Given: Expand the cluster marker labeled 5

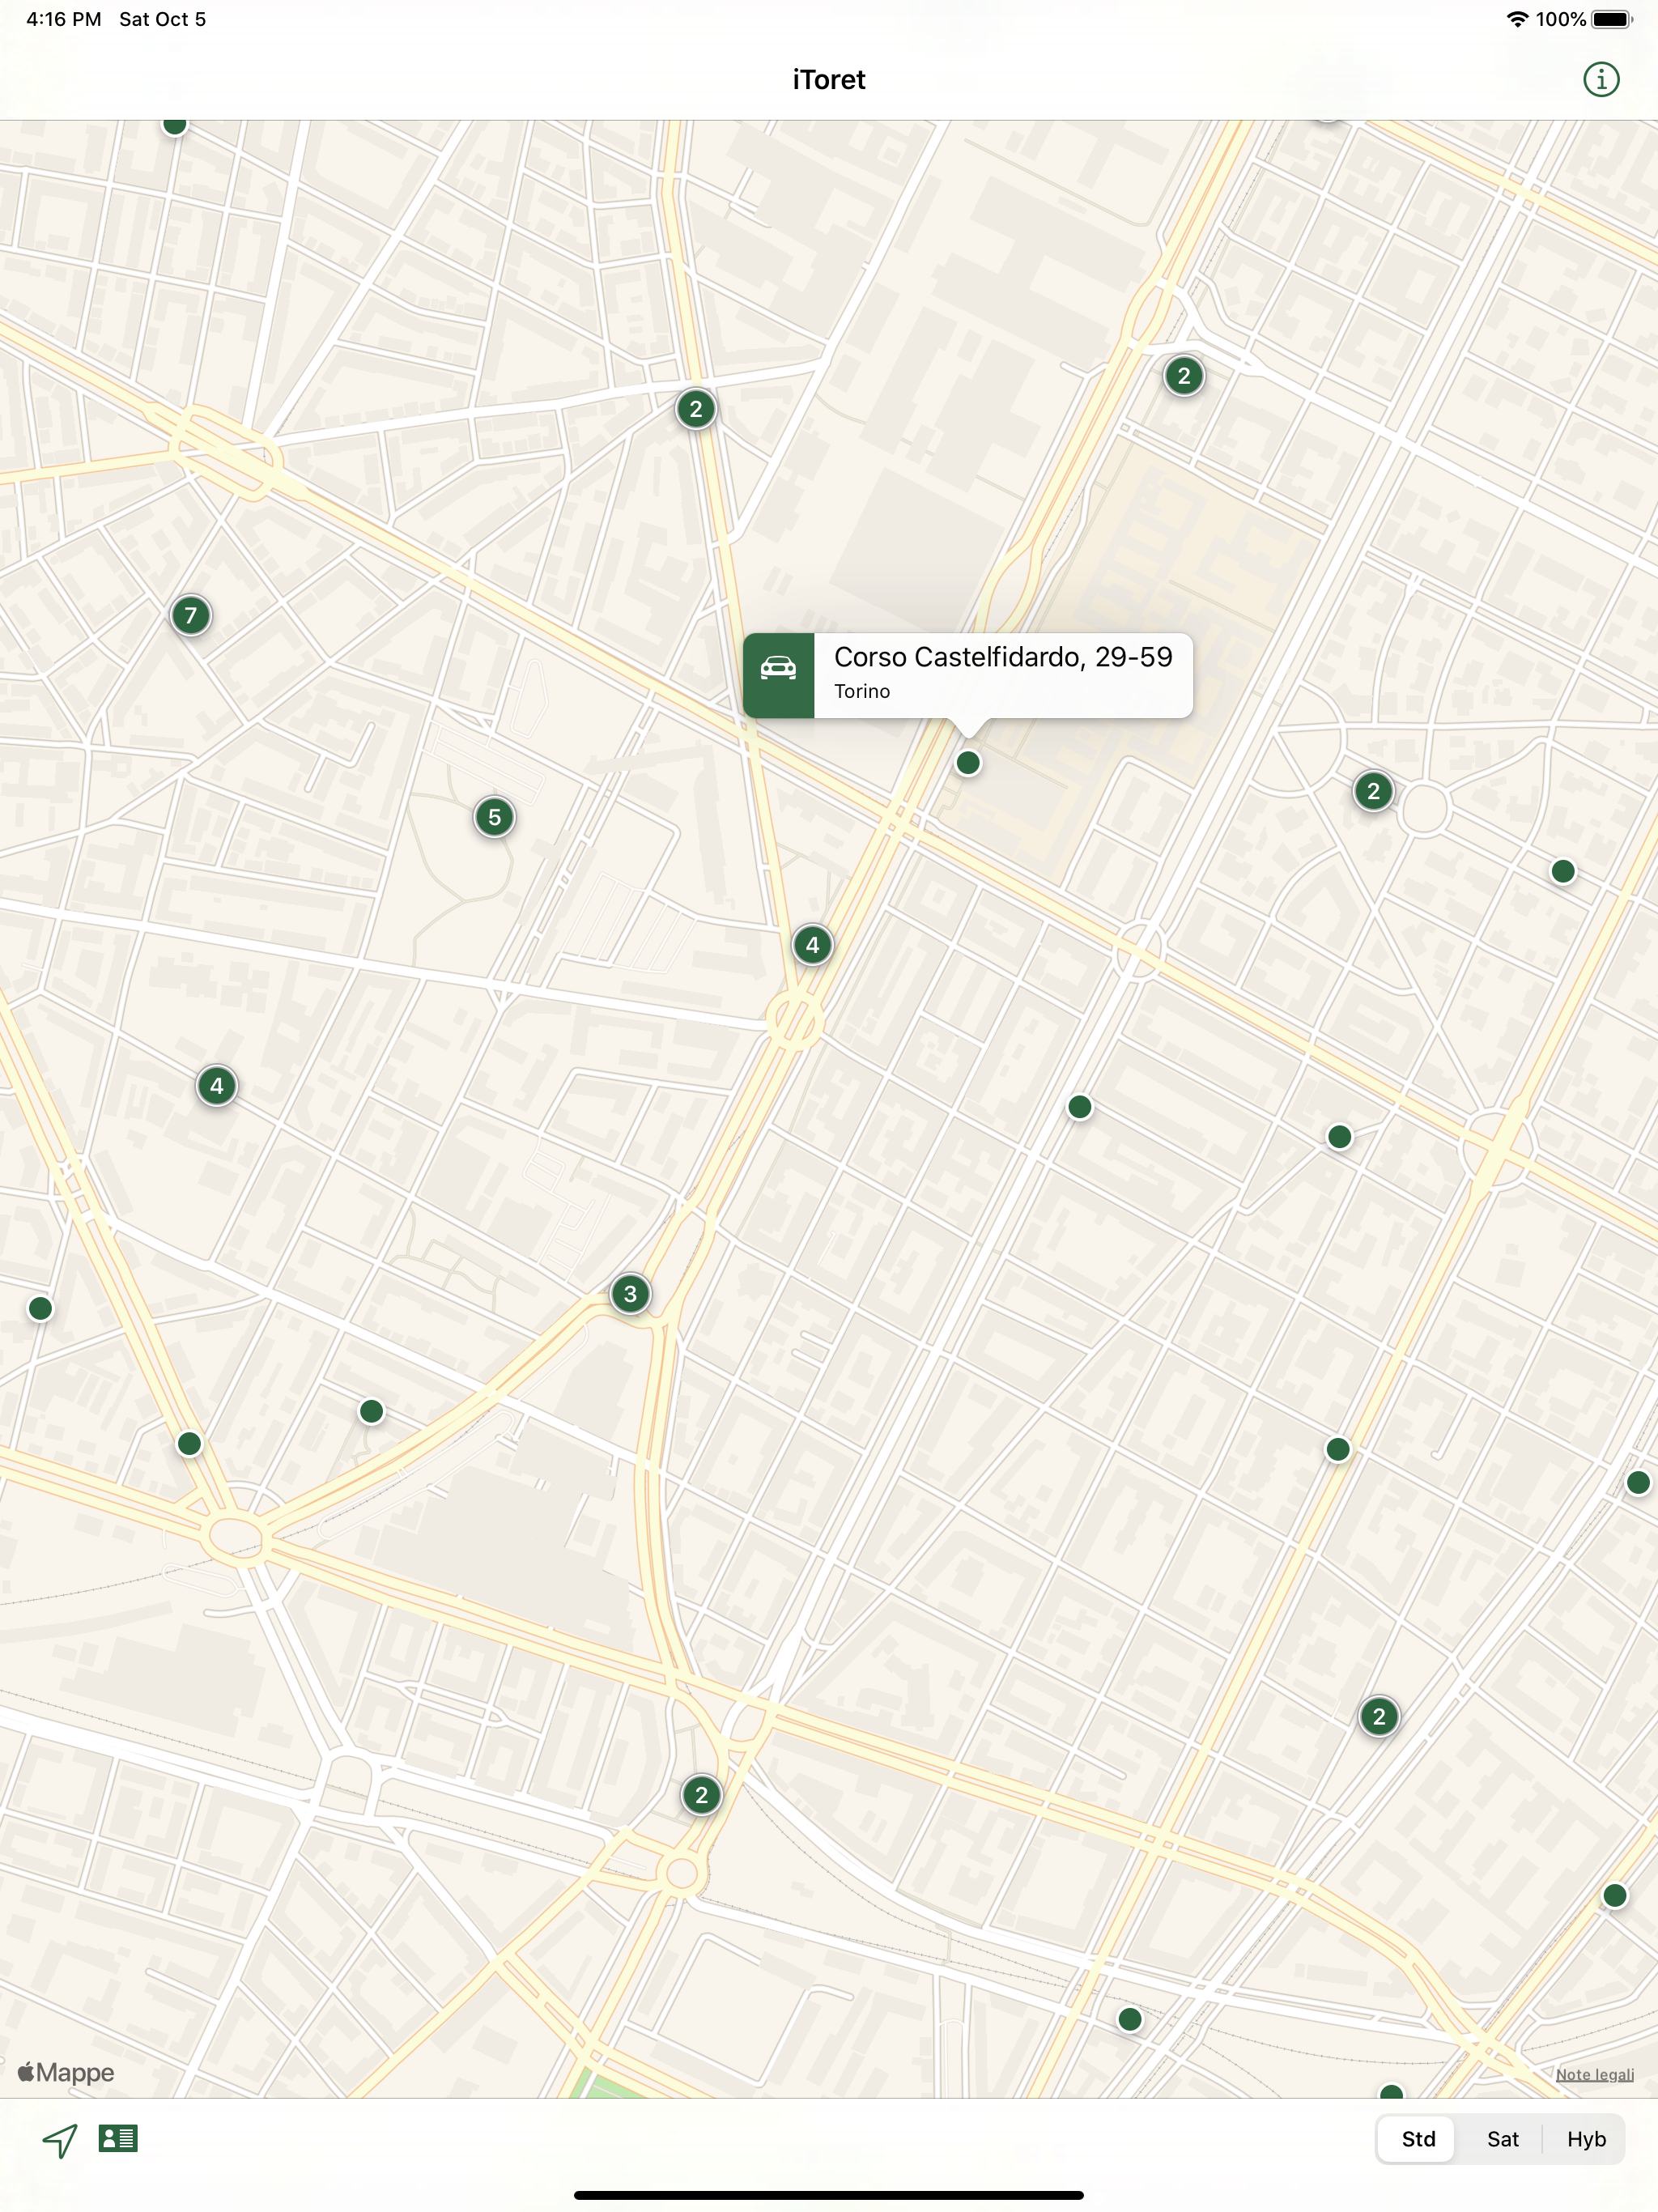Looking at the screenshot, I should [x=494, y=817].
